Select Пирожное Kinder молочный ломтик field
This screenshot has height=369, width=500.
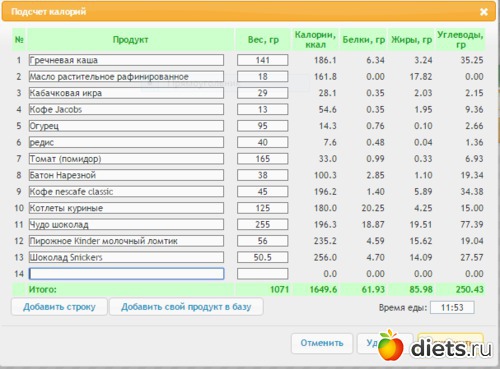pyautogui.click(x=126, y=241)
